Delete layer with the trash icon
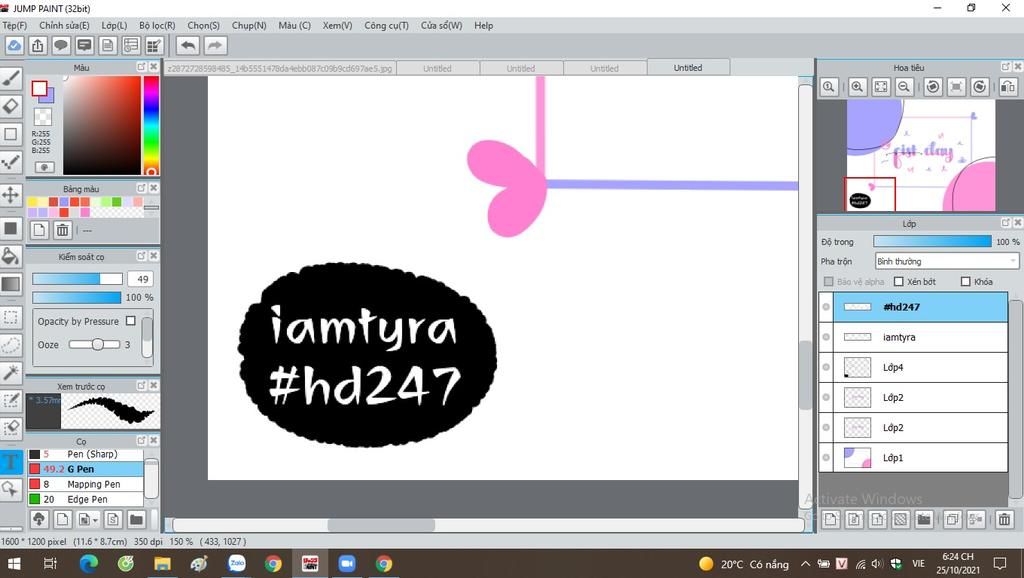This screenshot has height=578, width=1024. [x=1004, y=520]
